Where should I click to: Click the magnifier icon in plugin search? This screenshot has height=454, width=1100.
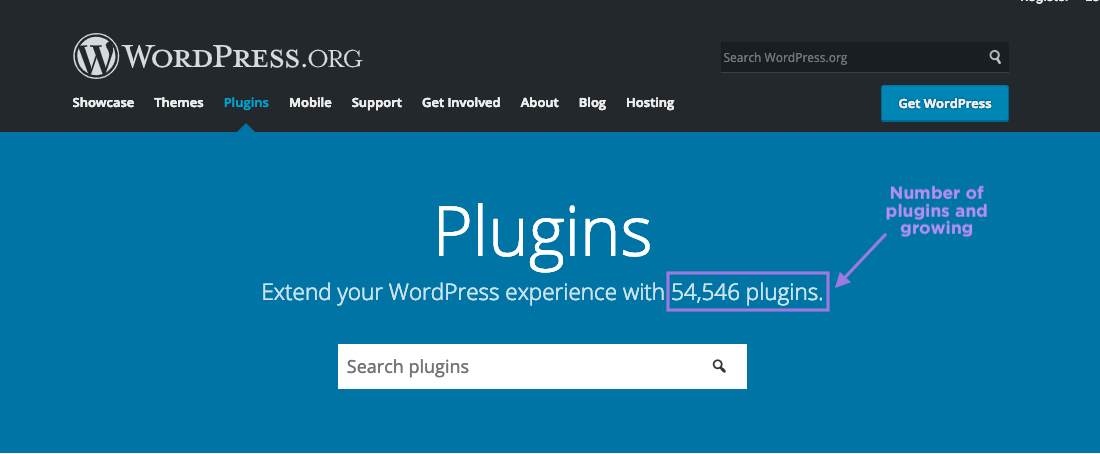pos(719,366)
